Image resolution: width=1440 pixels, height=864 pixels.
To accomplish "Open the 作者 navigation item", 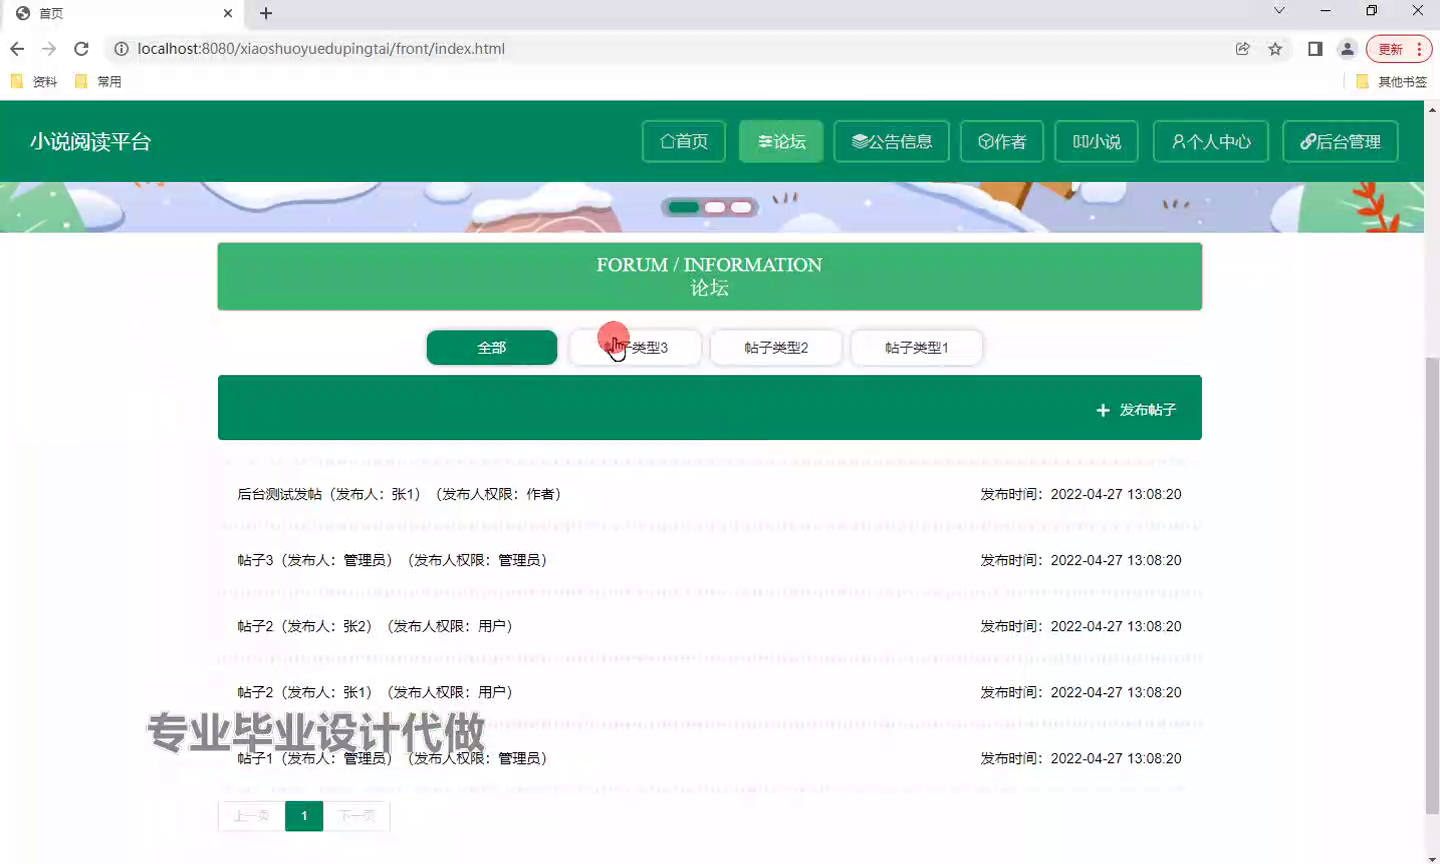I will 1002,141.
